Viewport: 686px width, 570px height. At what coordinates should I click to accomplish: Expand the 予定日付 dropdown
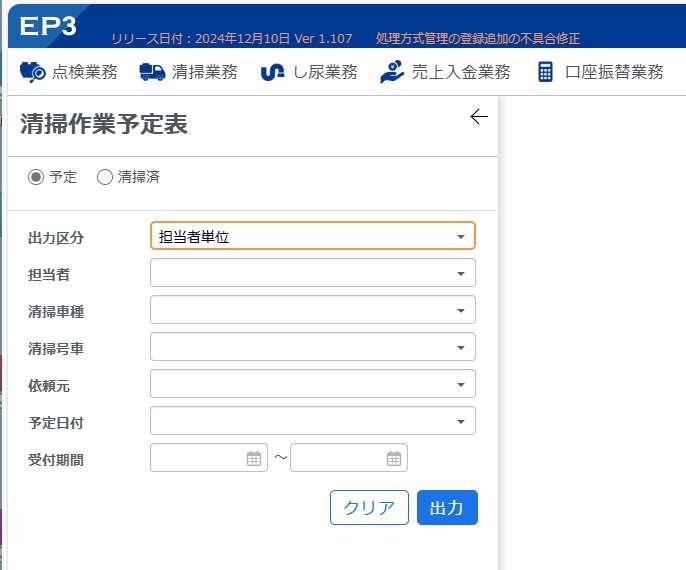coord(312,421)
